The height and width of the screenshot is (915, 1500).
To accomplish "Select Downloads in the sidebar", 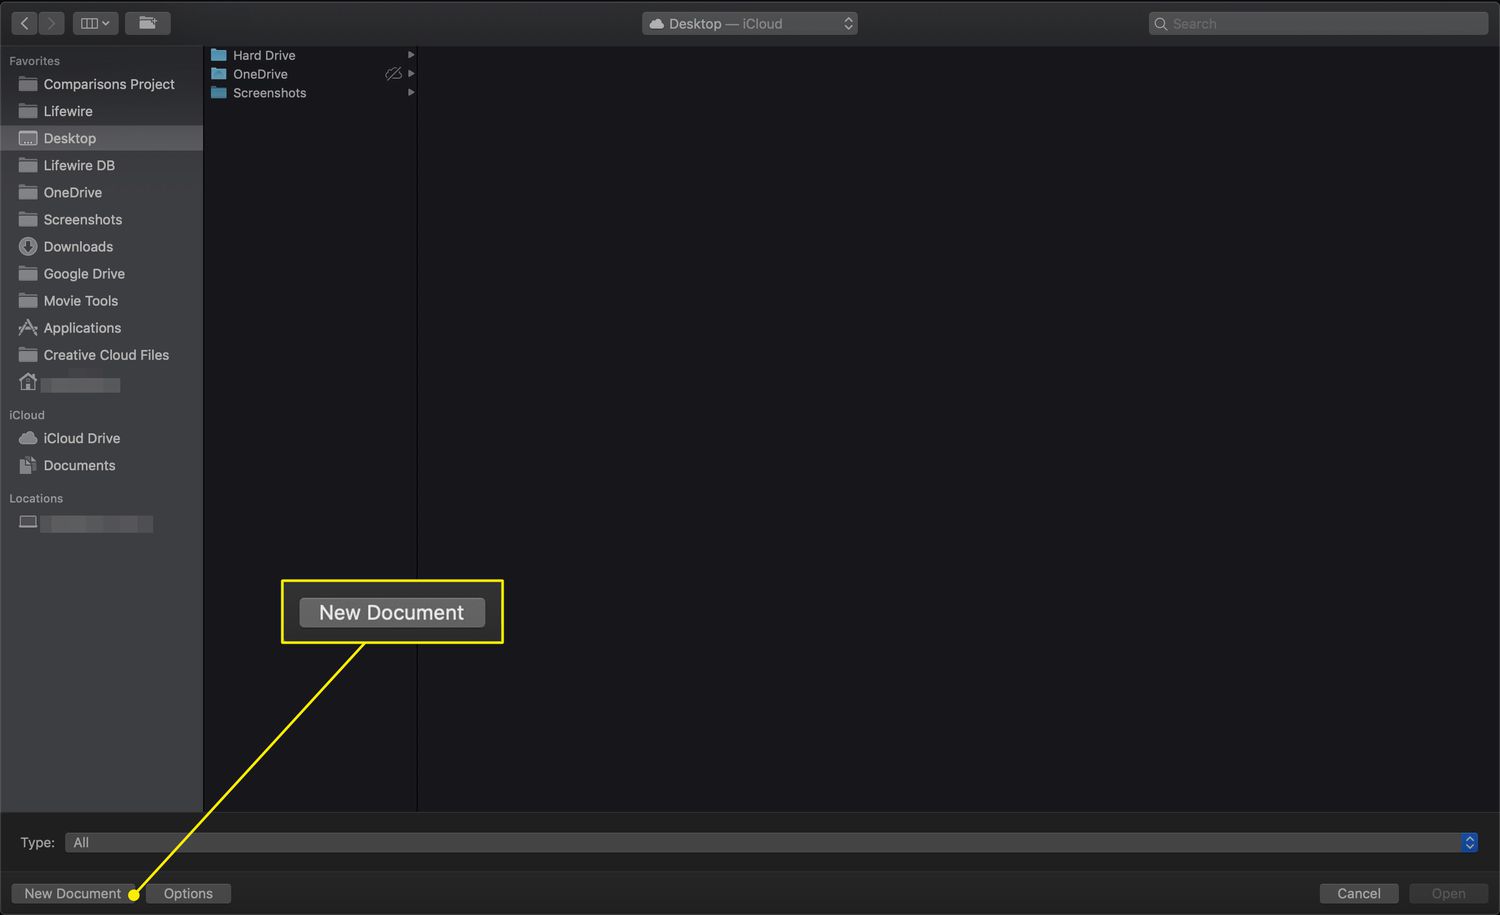I will click(x=78, y=247).
